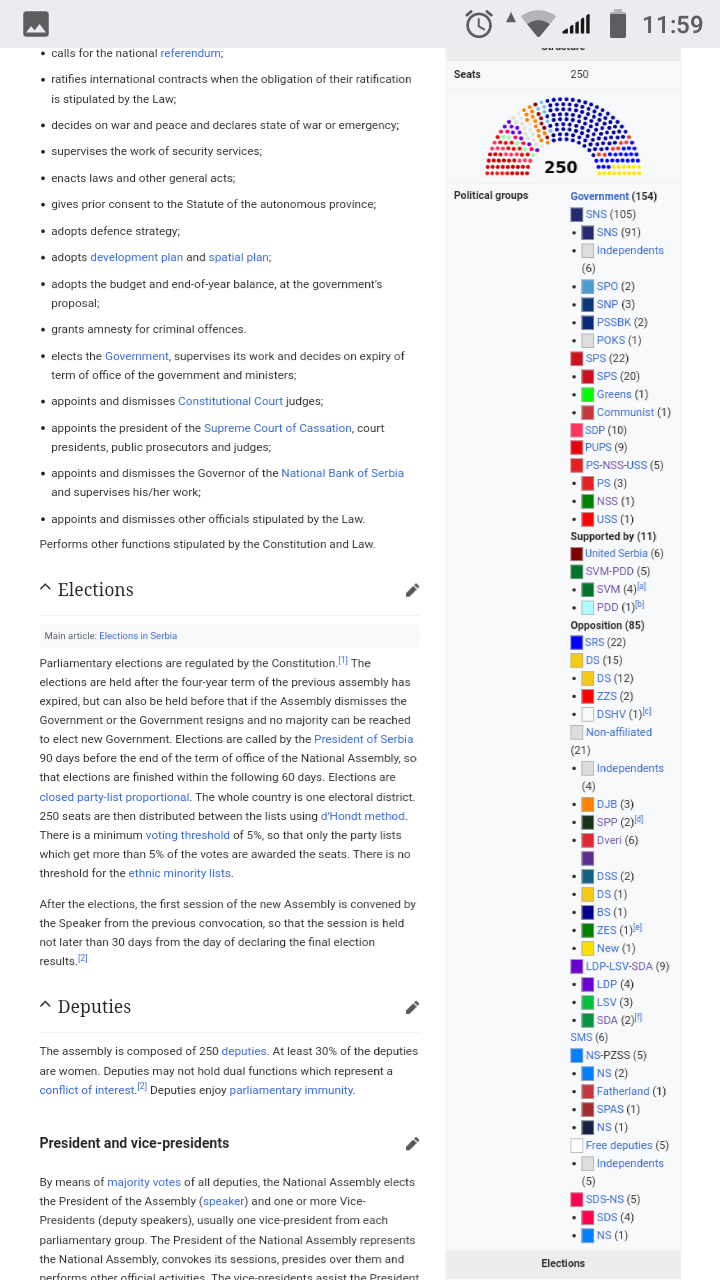The image size is (720, 1280).
Task: Open the United Serbia link
Action: 616,553
